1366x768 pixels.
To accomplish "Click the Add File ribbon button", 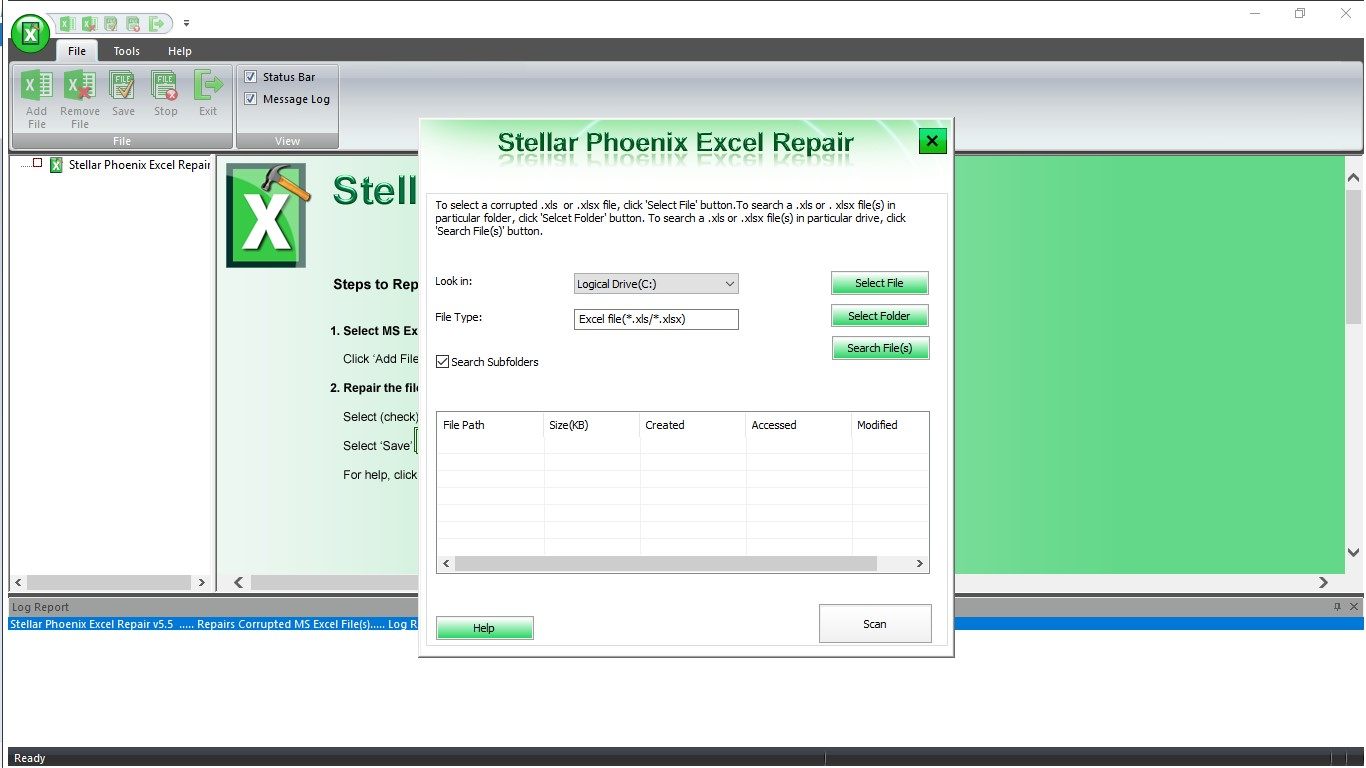I will click(x=37, y=99).
